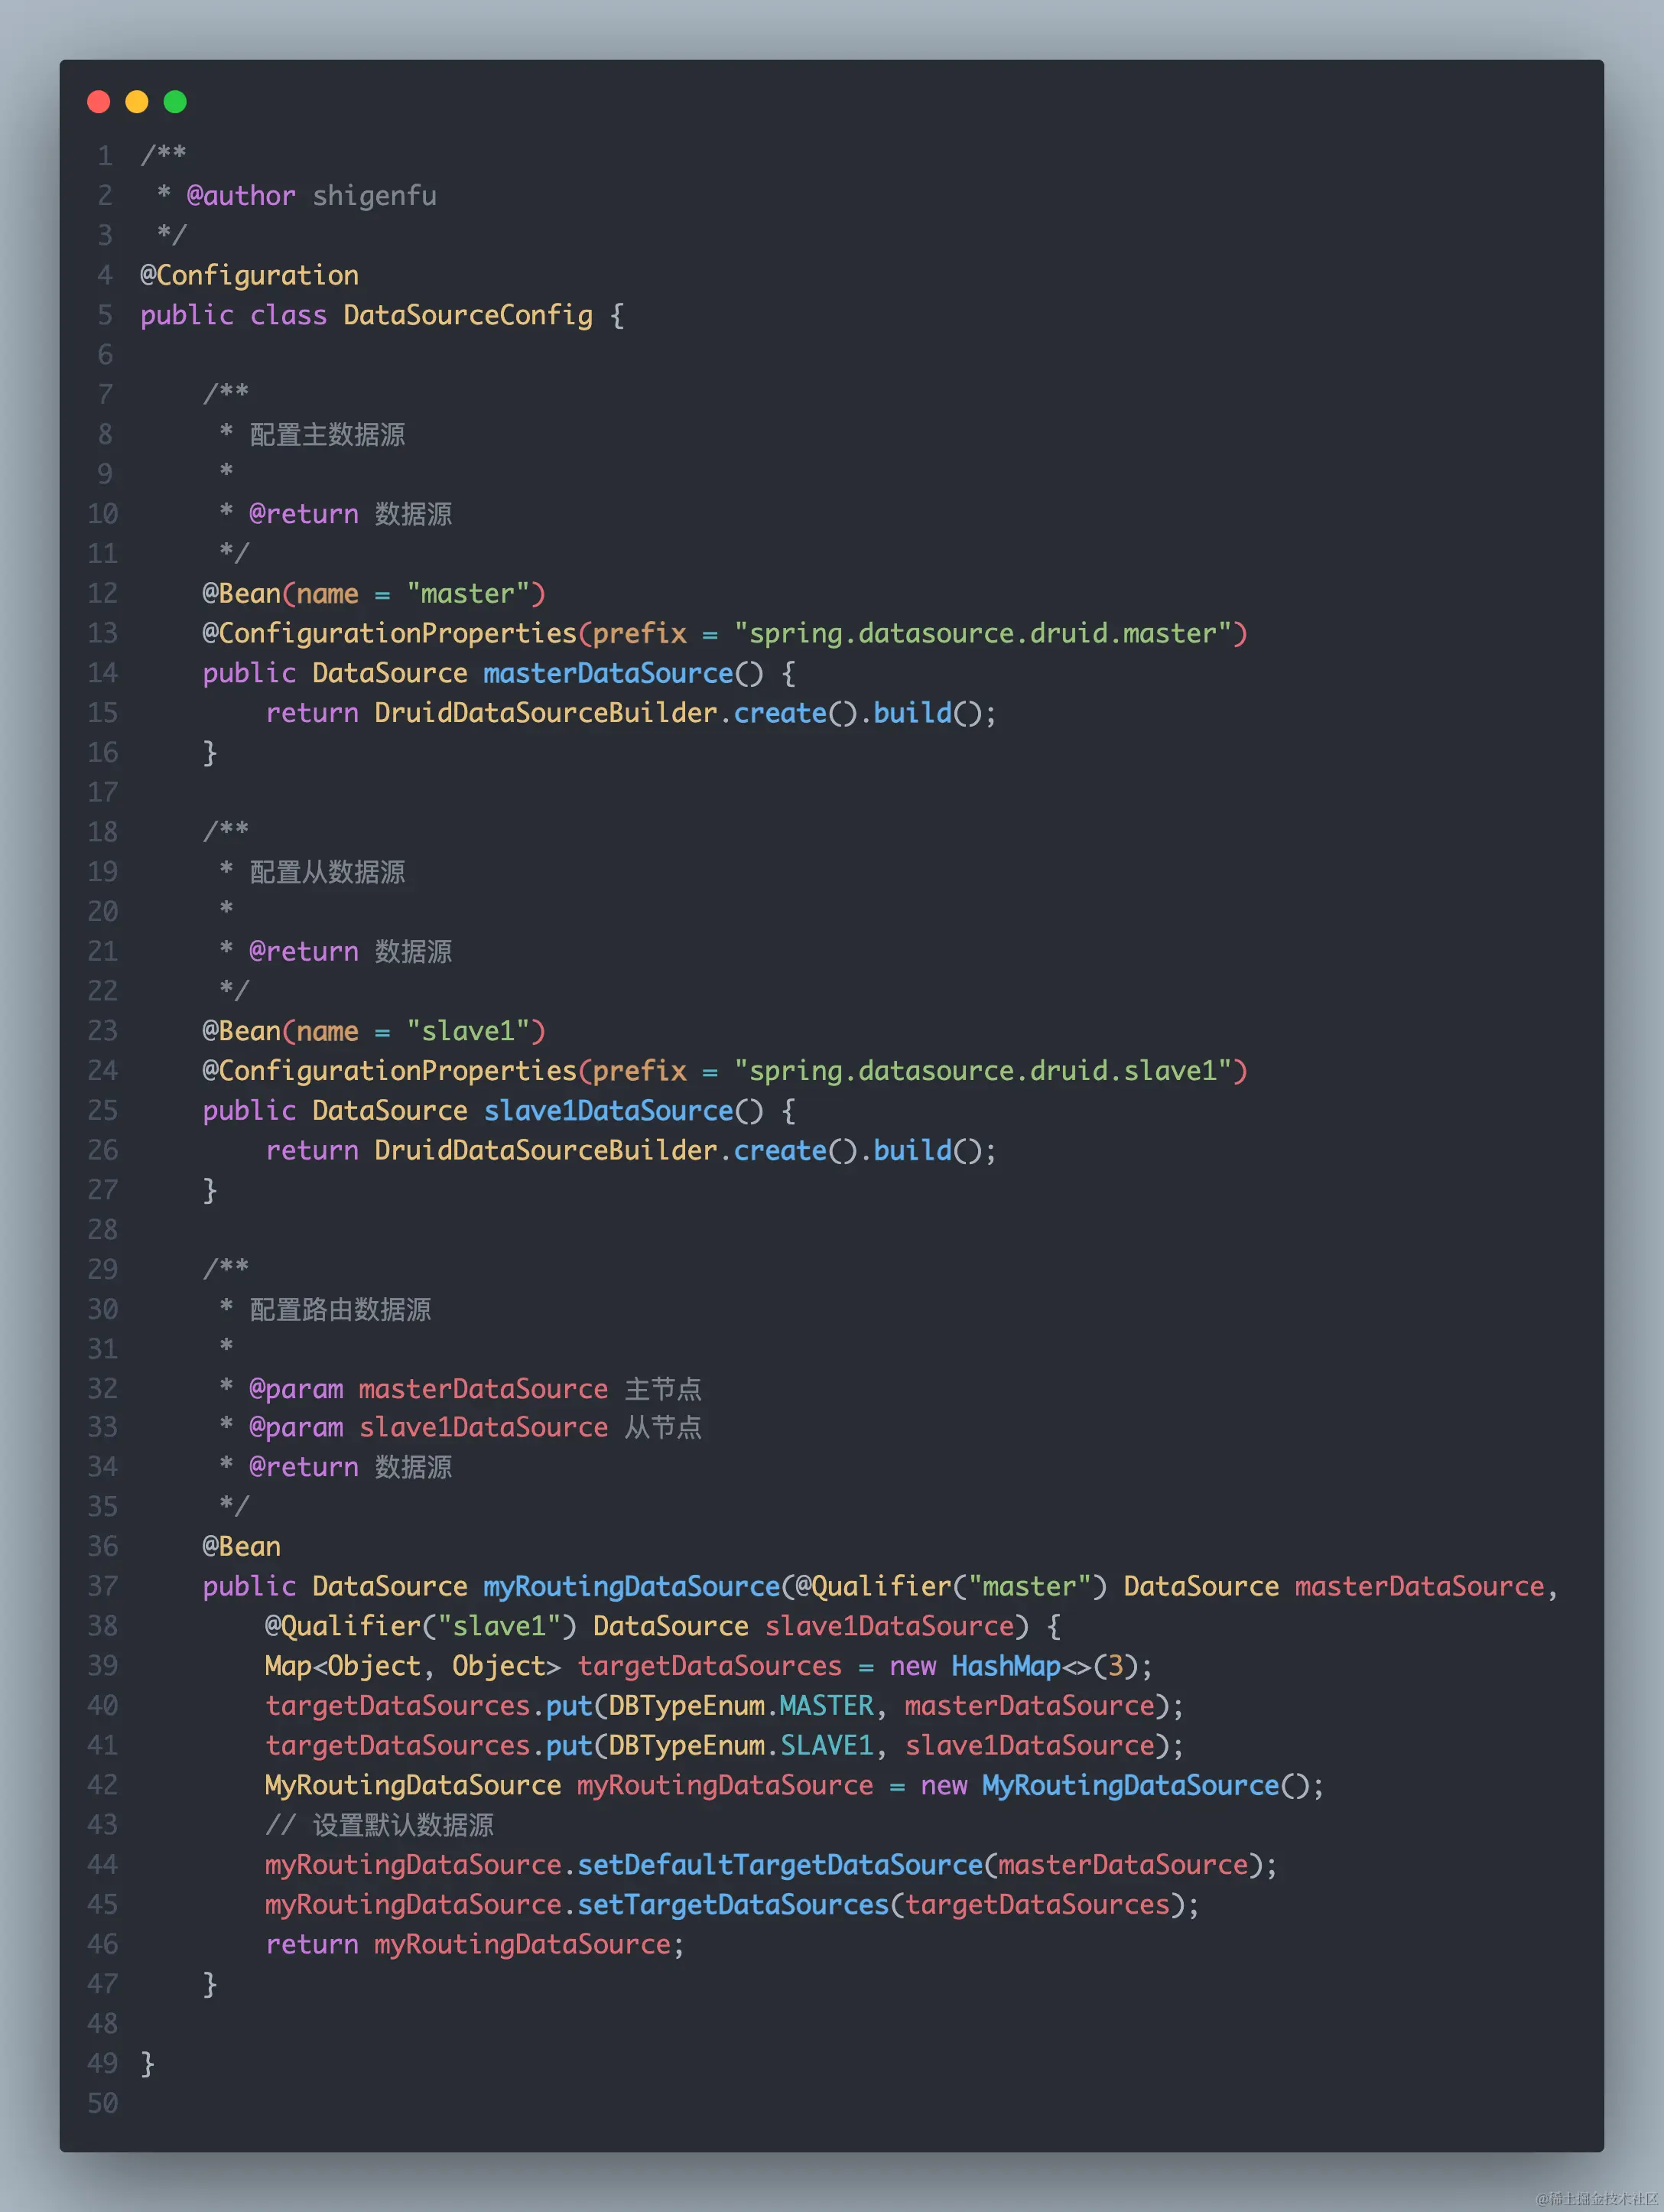Click the bare '@Bean' annotation on line 36

241,1546
